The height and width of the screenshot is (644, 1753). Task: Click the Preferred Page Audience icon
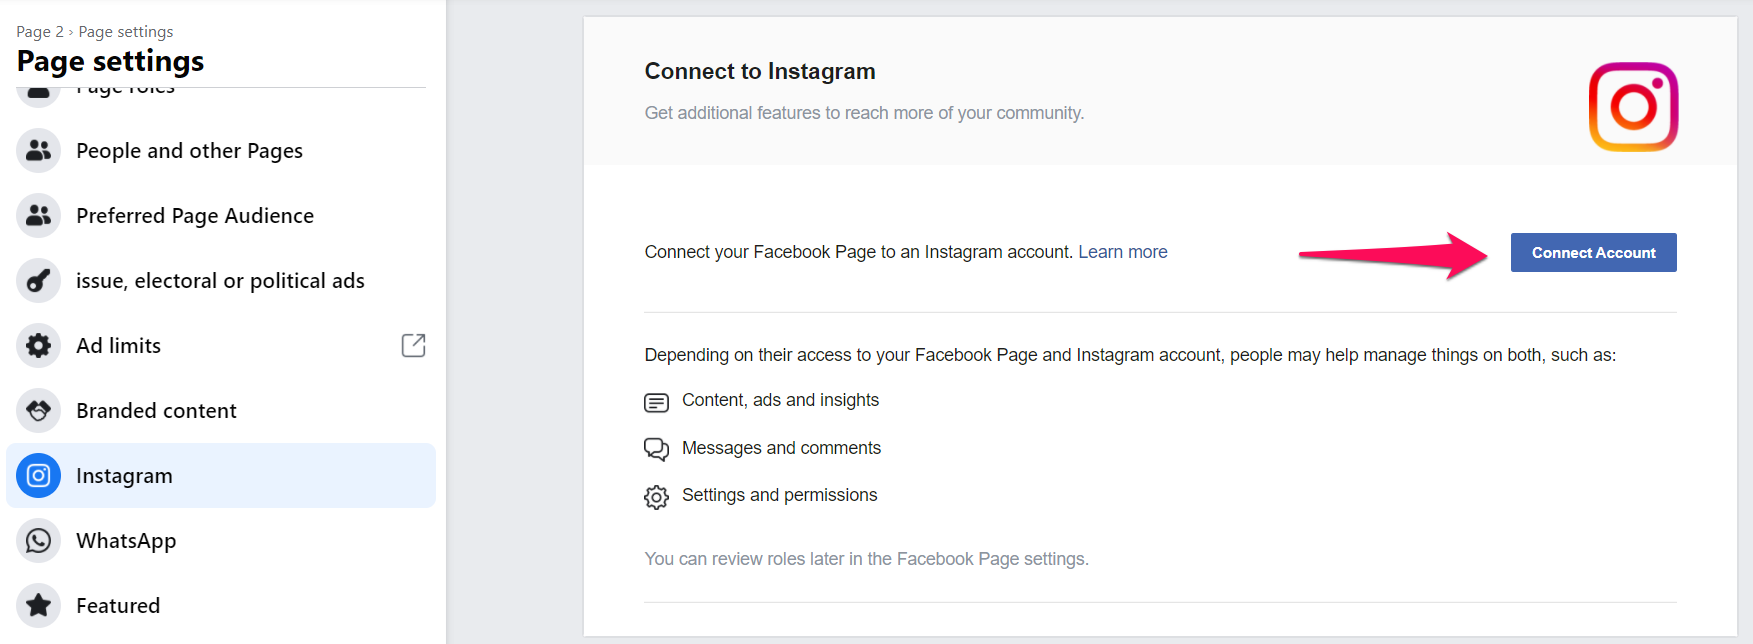click(39, 216)
